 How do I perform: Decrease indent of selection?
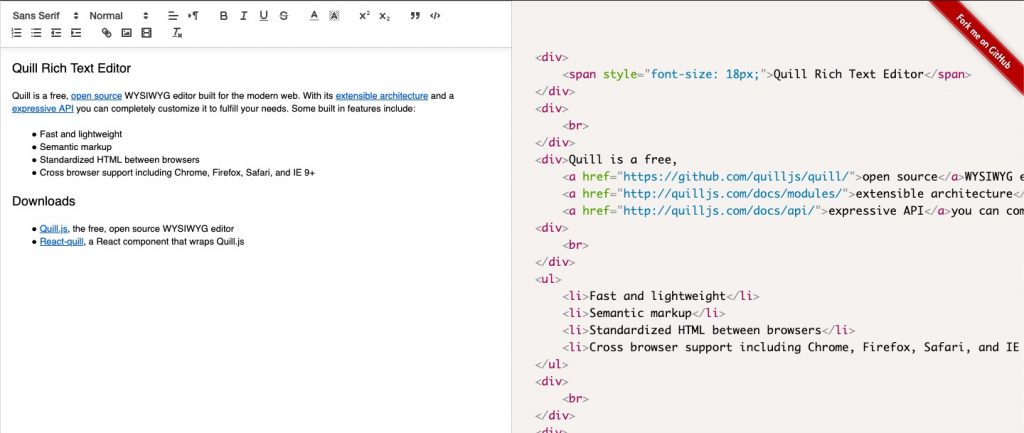(x=56, y=33)
